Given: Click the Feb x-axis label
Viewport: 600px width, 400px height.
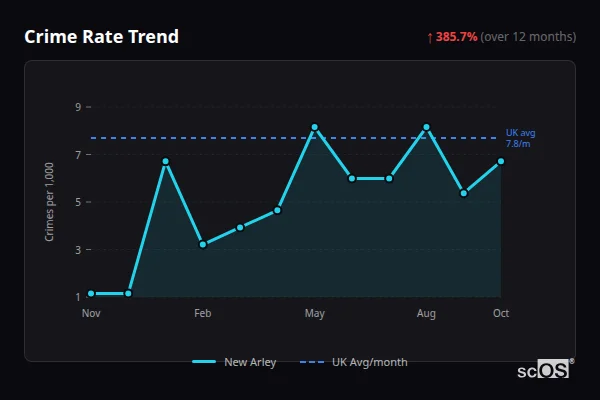Looking at the screenshot, I should 203,313.
